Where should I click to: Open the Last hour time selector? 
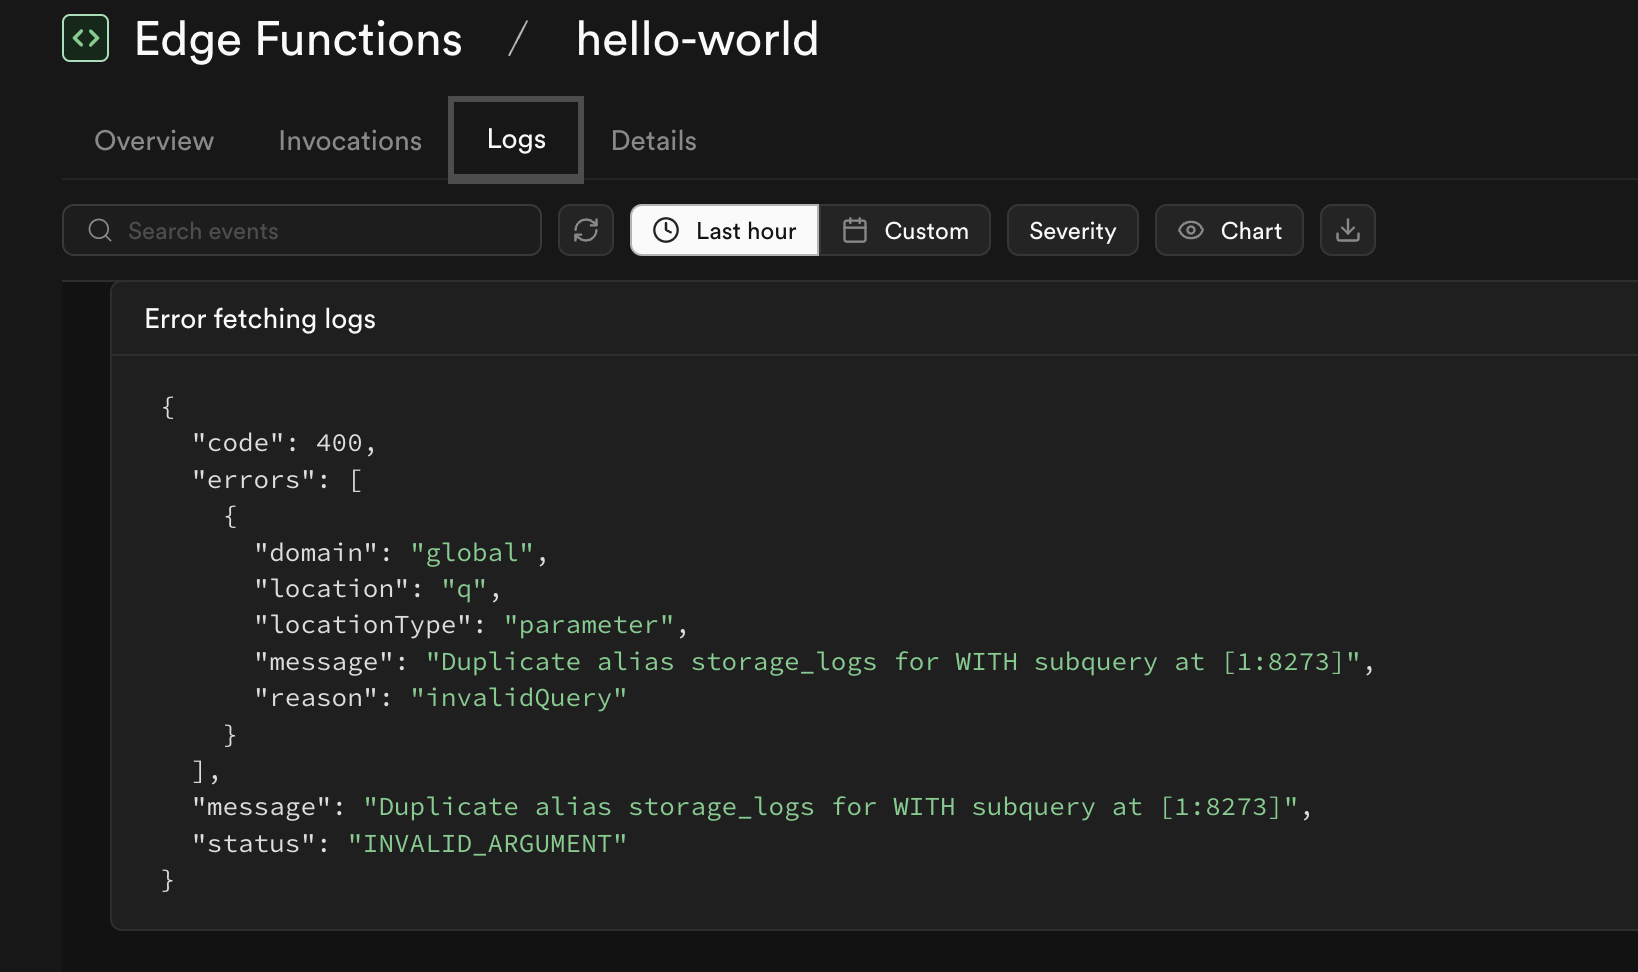[723, 230]
